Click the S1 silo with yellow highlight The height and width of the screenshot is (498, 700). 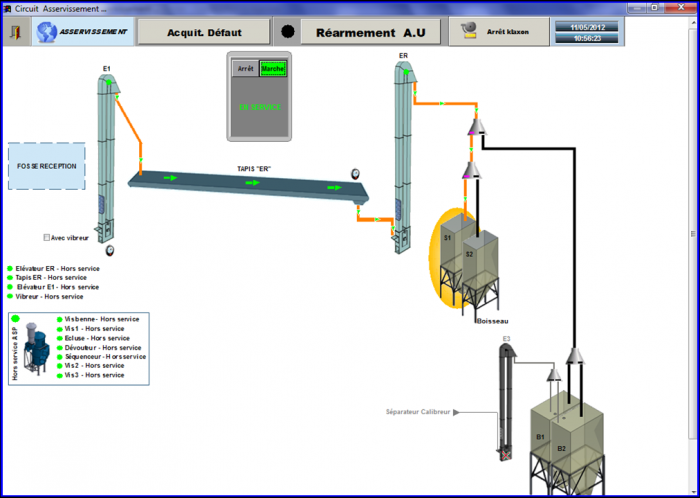tap(451, 259)
